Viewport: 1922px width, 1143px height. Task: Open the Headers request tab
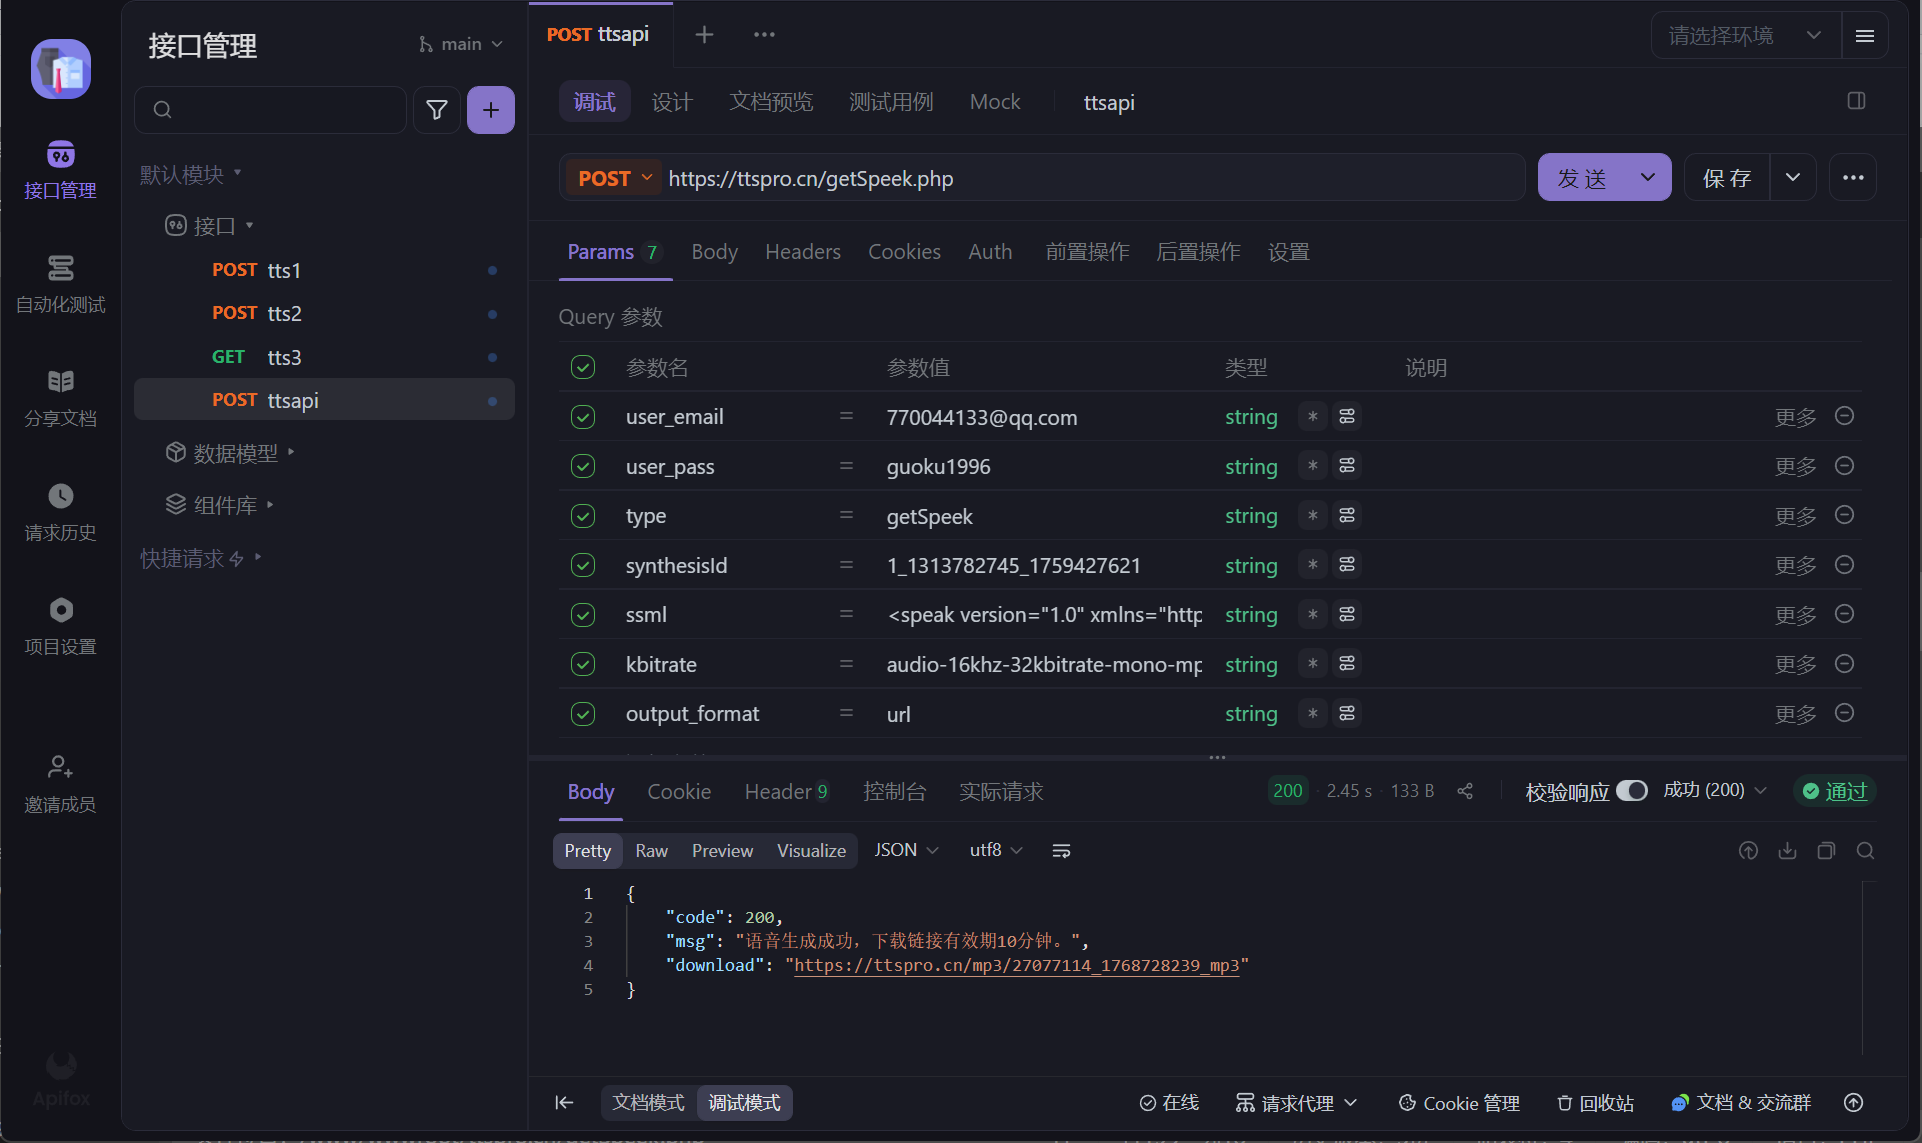pyautogui.click(x=802, y=252)
